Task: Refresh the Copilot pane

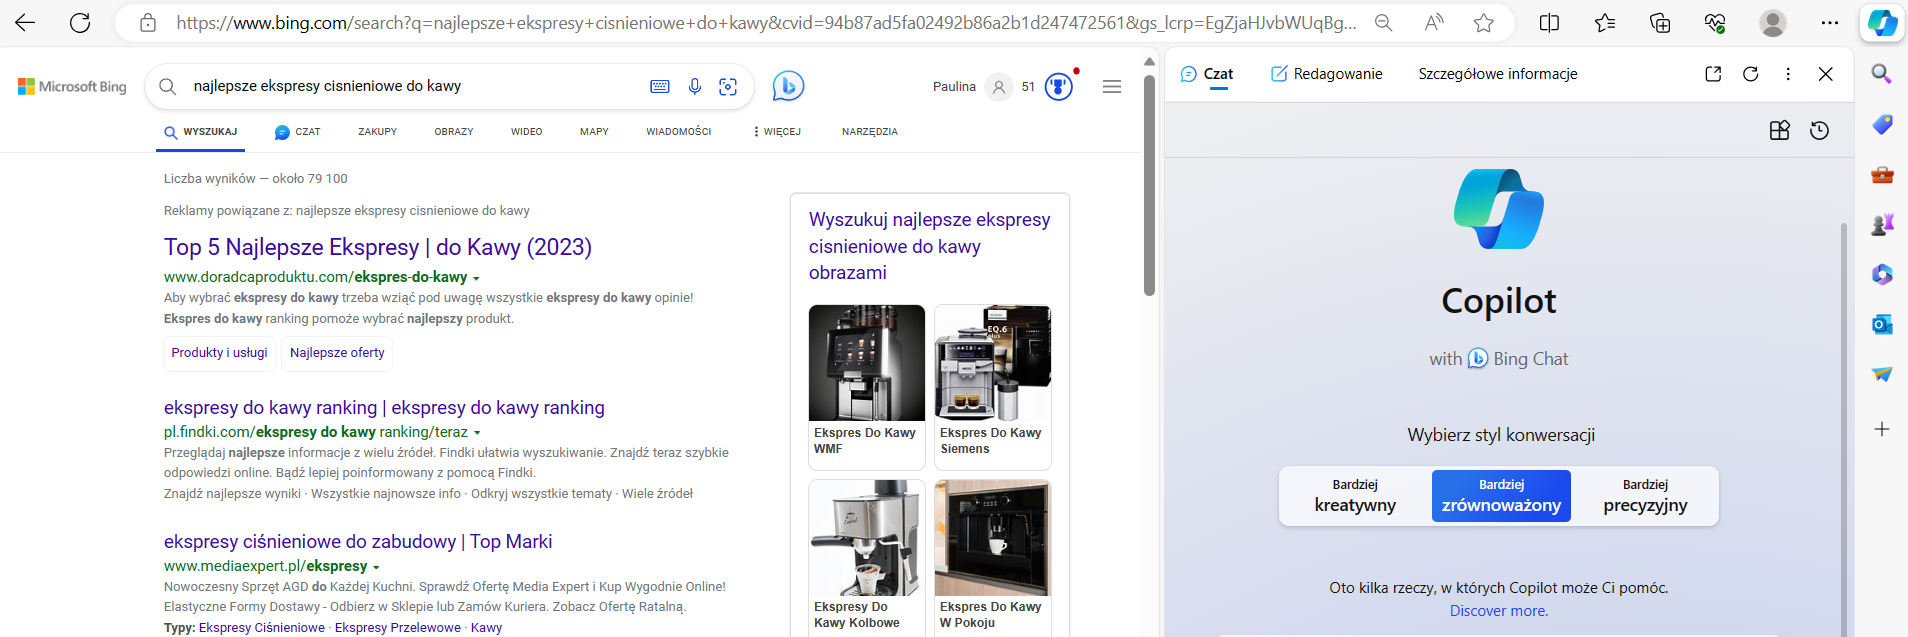Action: (x=1751, y=74)
